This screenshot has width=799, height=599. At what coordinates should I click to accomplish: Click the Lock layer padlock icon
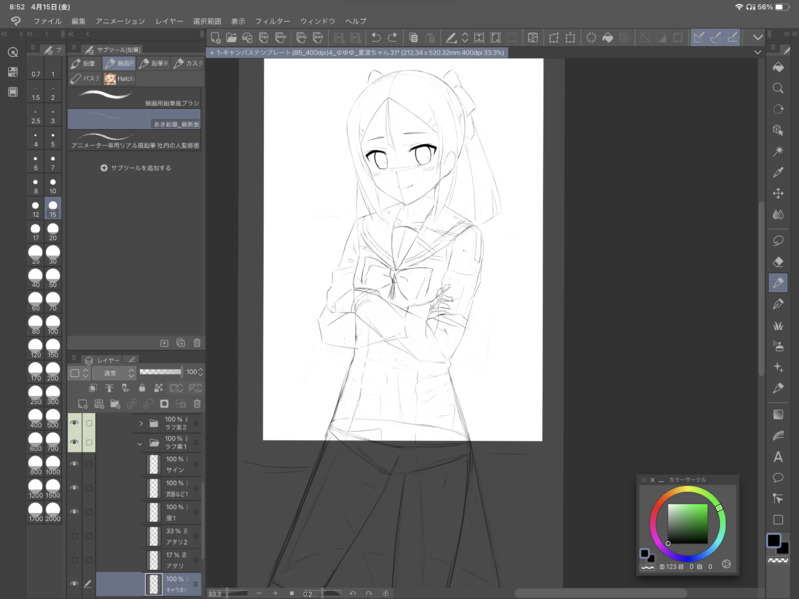[142, 388]
